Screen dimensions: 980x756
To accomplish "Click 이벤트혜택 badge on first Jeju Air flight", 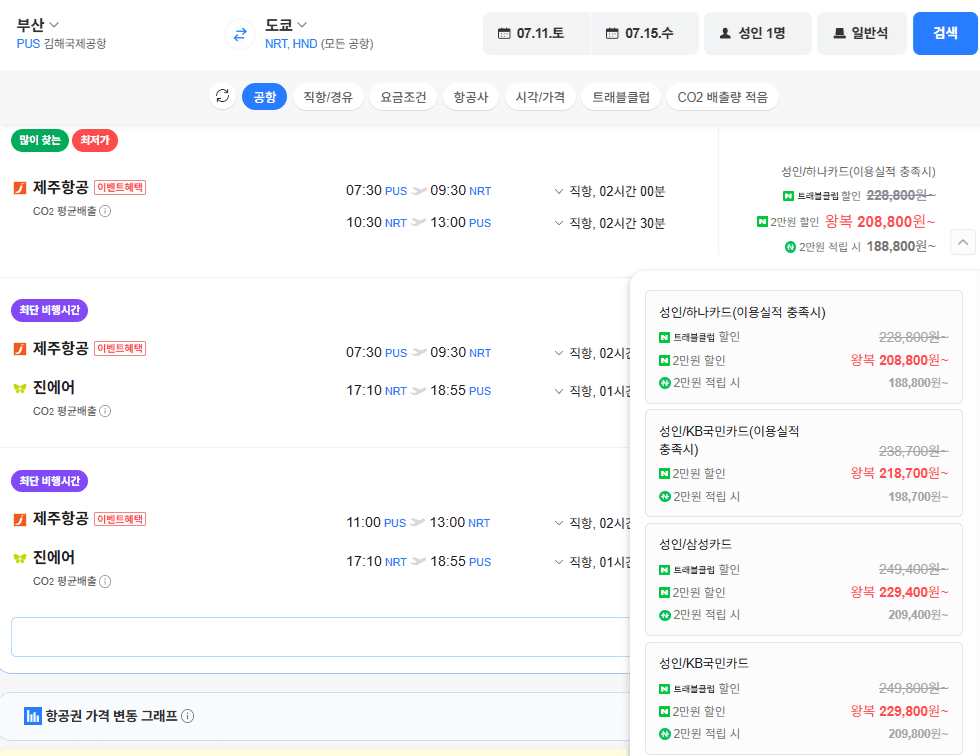I will [x=120, y=187].
